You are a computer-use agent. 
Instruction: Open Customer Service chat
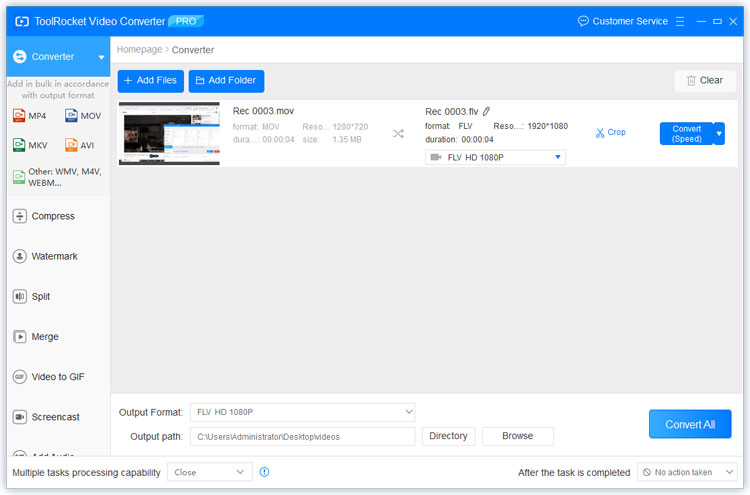(x=623, y=21)
